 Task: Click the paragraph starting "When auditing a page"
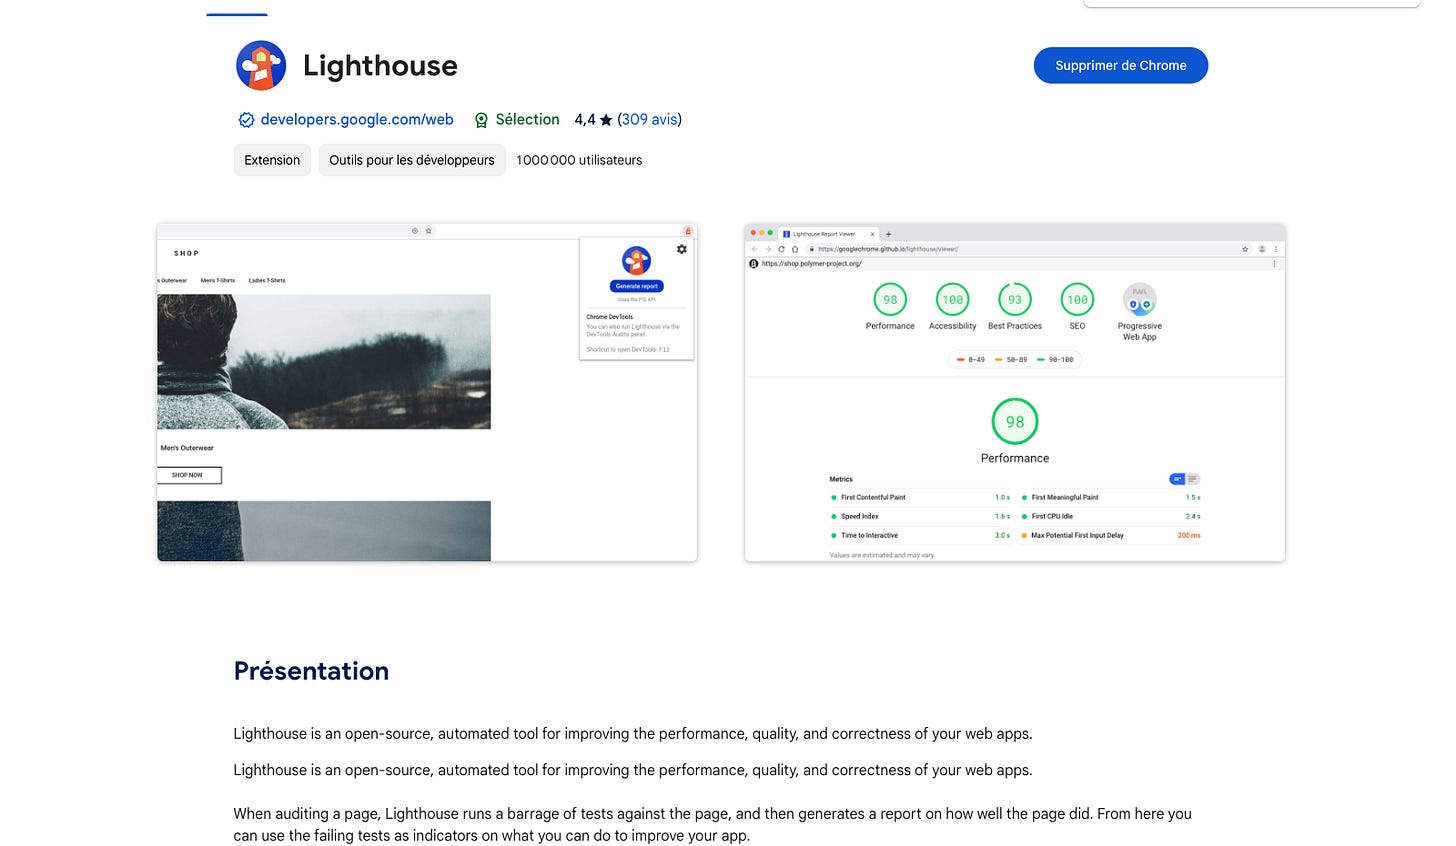click(712, 825)
